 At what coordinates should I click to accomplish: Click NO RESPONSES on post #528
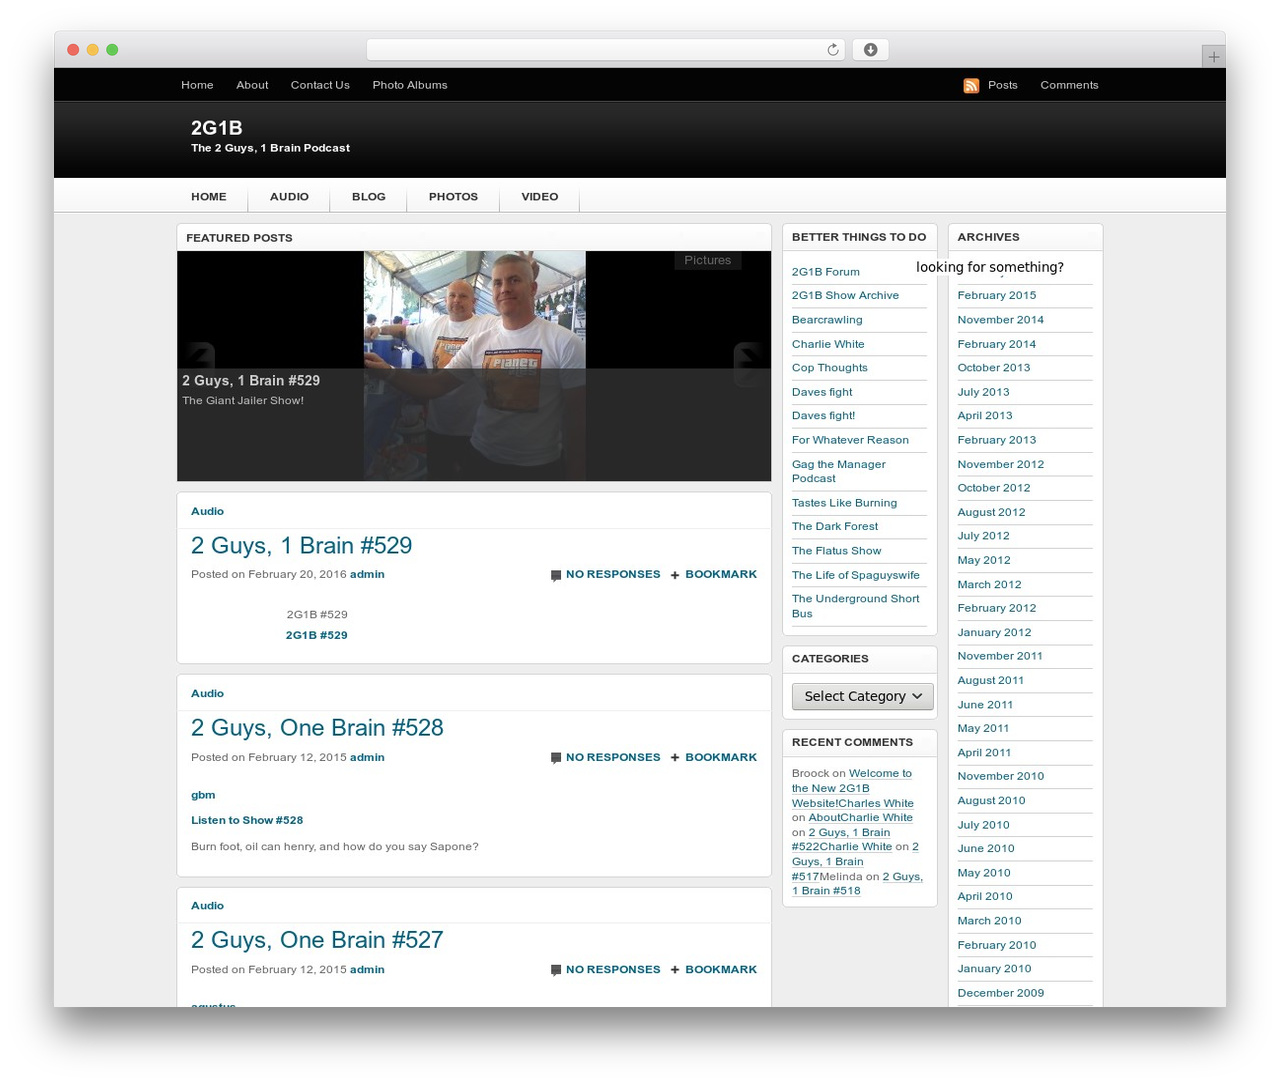coord(613,758)
